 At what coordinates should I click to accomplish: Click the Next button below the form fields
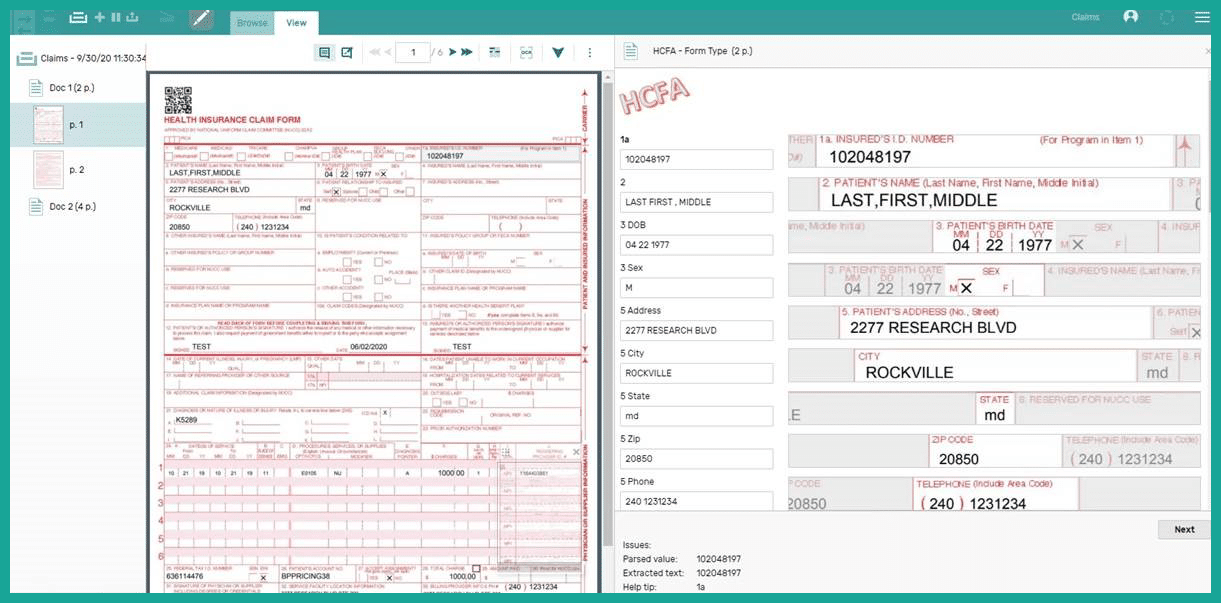click(1183, 528)
